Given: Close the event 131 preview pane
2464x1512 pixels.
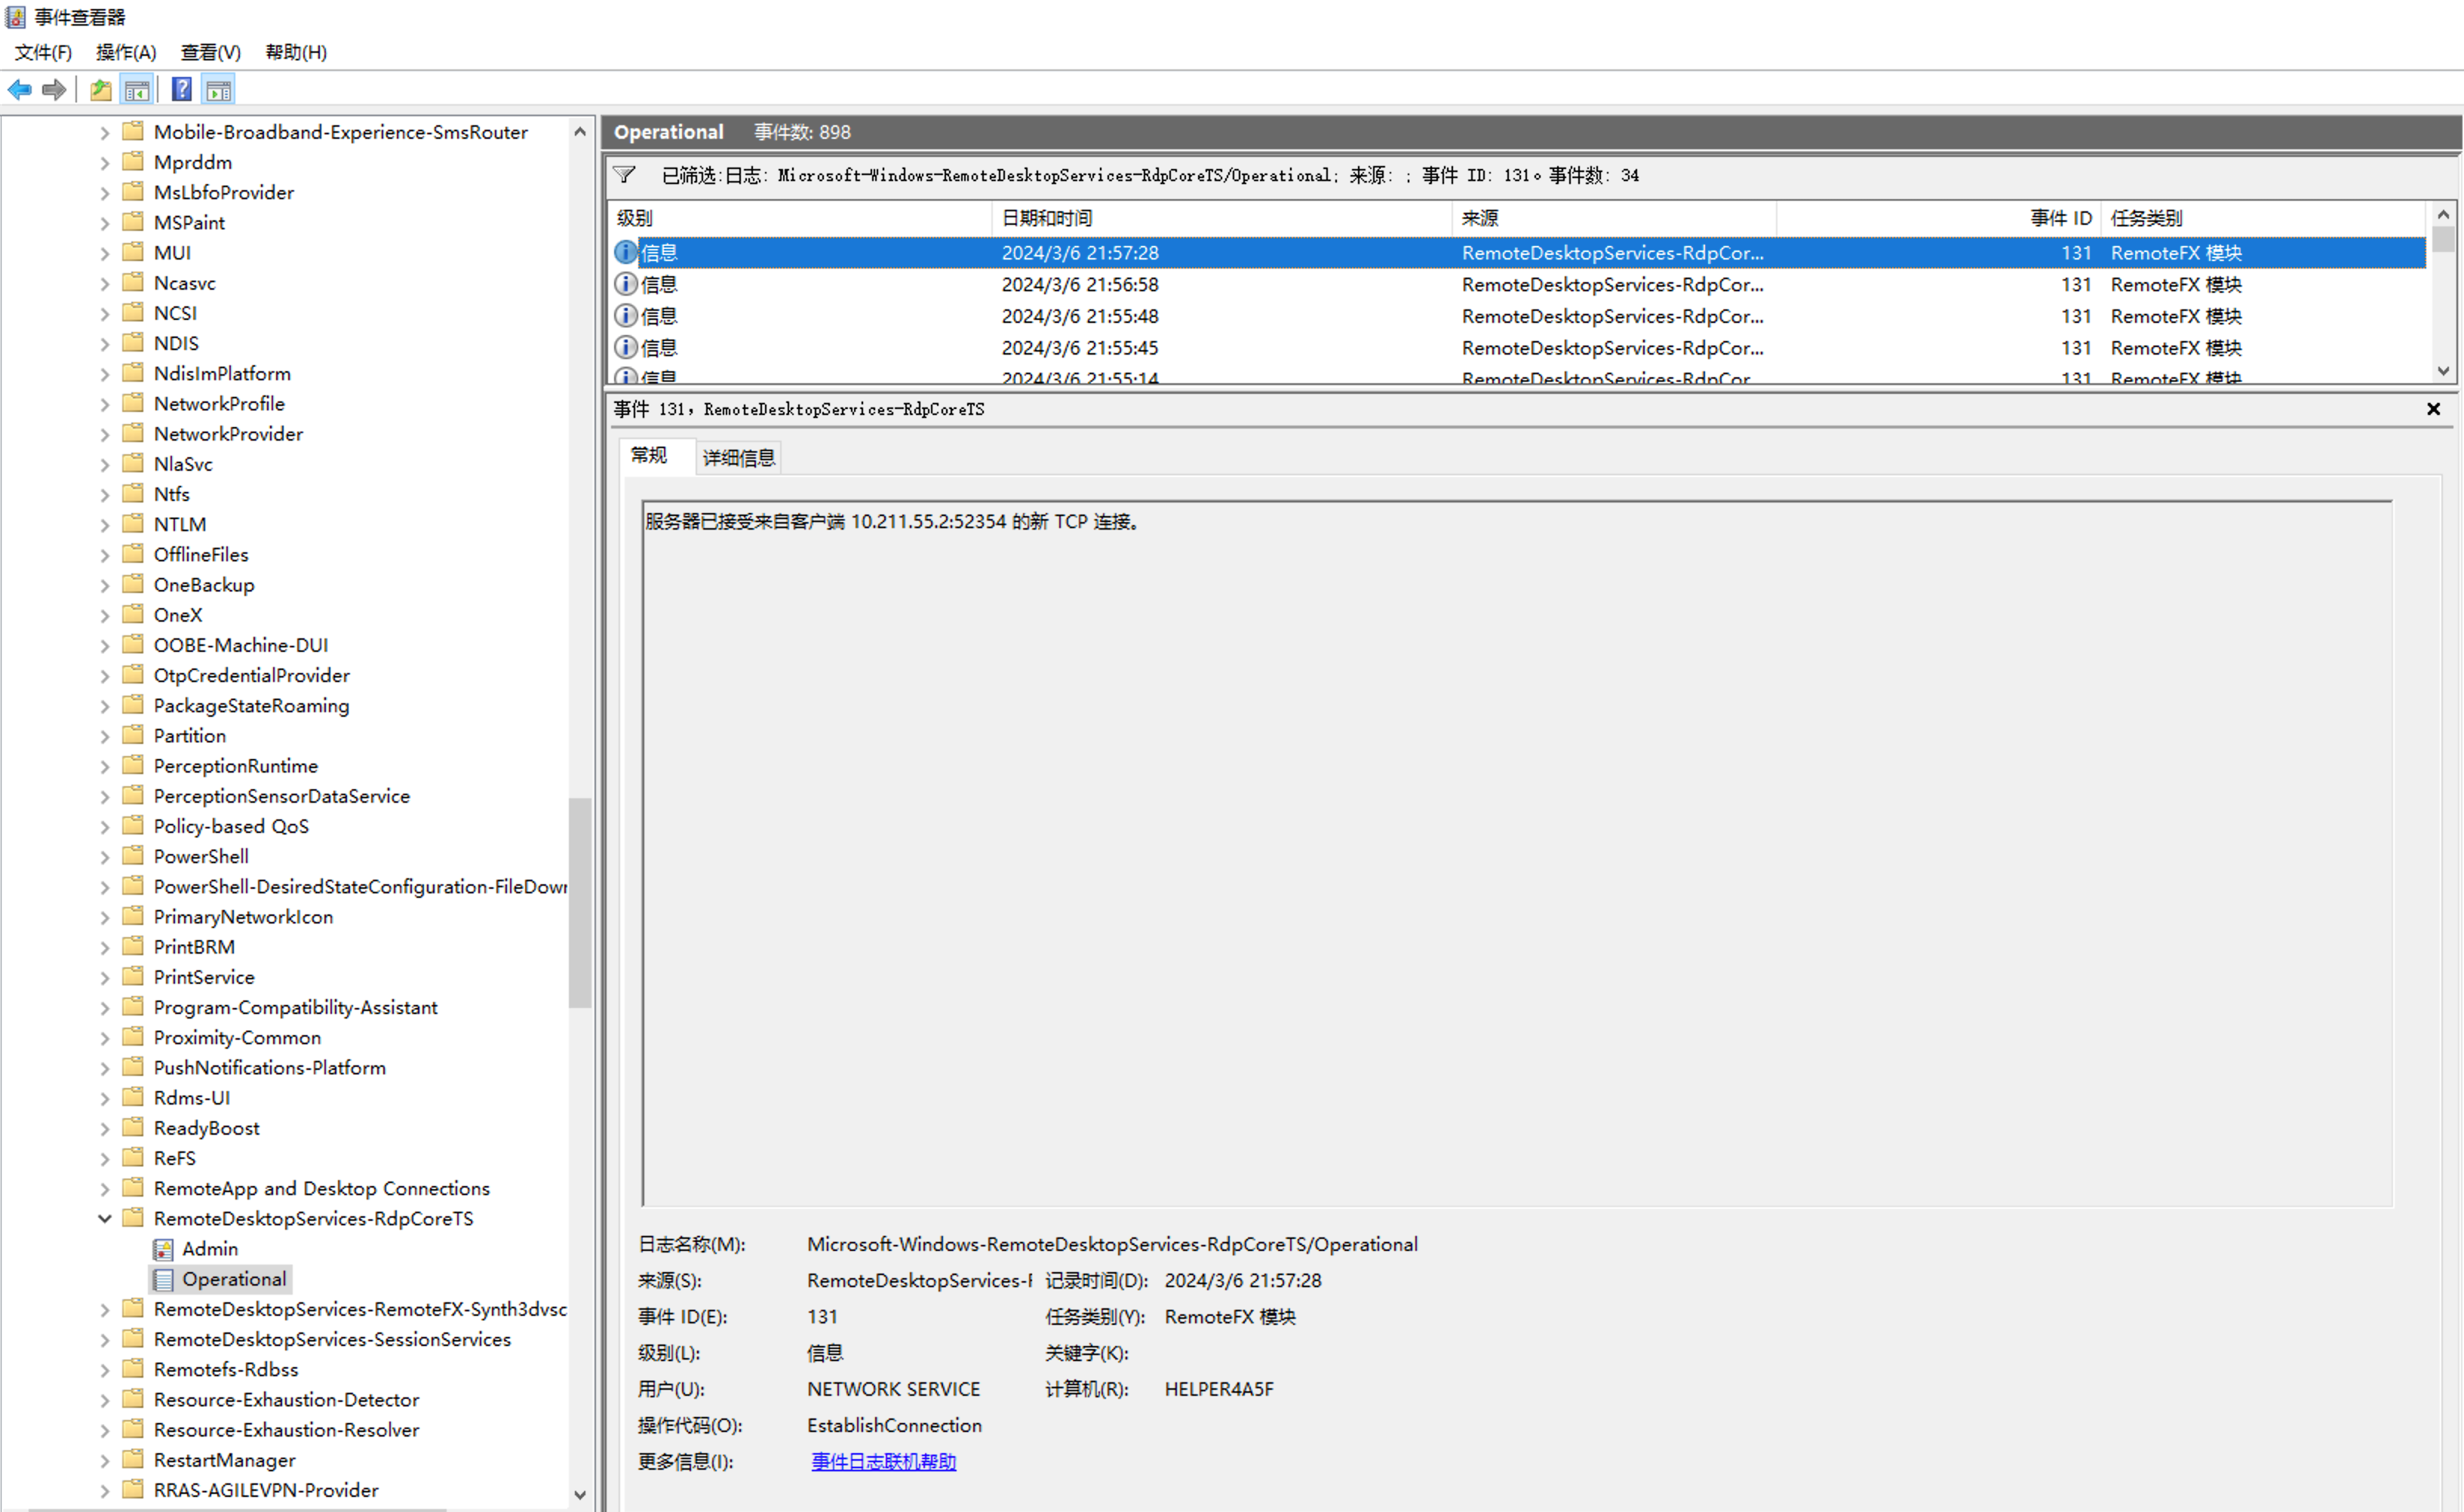Looking at the screenshot, I should click(2433, 409).
